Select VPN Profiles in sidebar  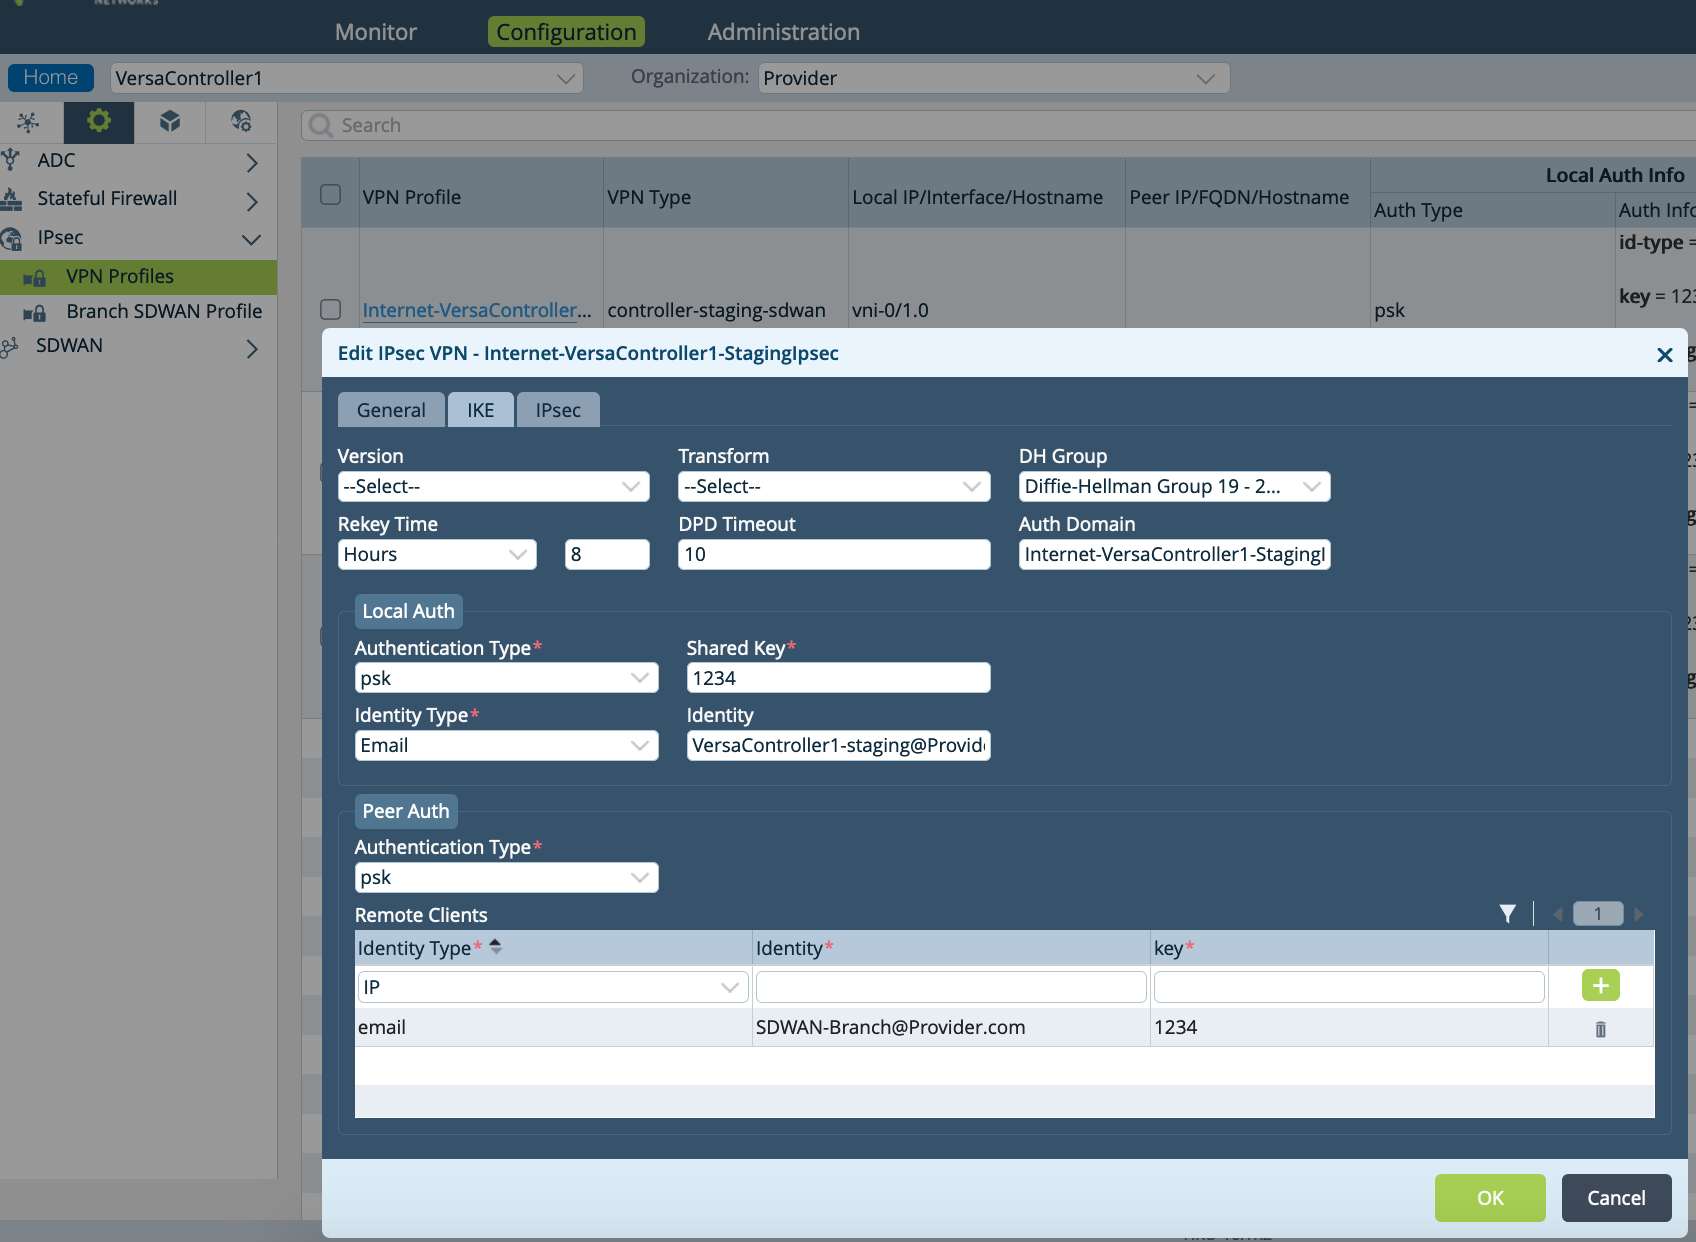pos(138,277)
